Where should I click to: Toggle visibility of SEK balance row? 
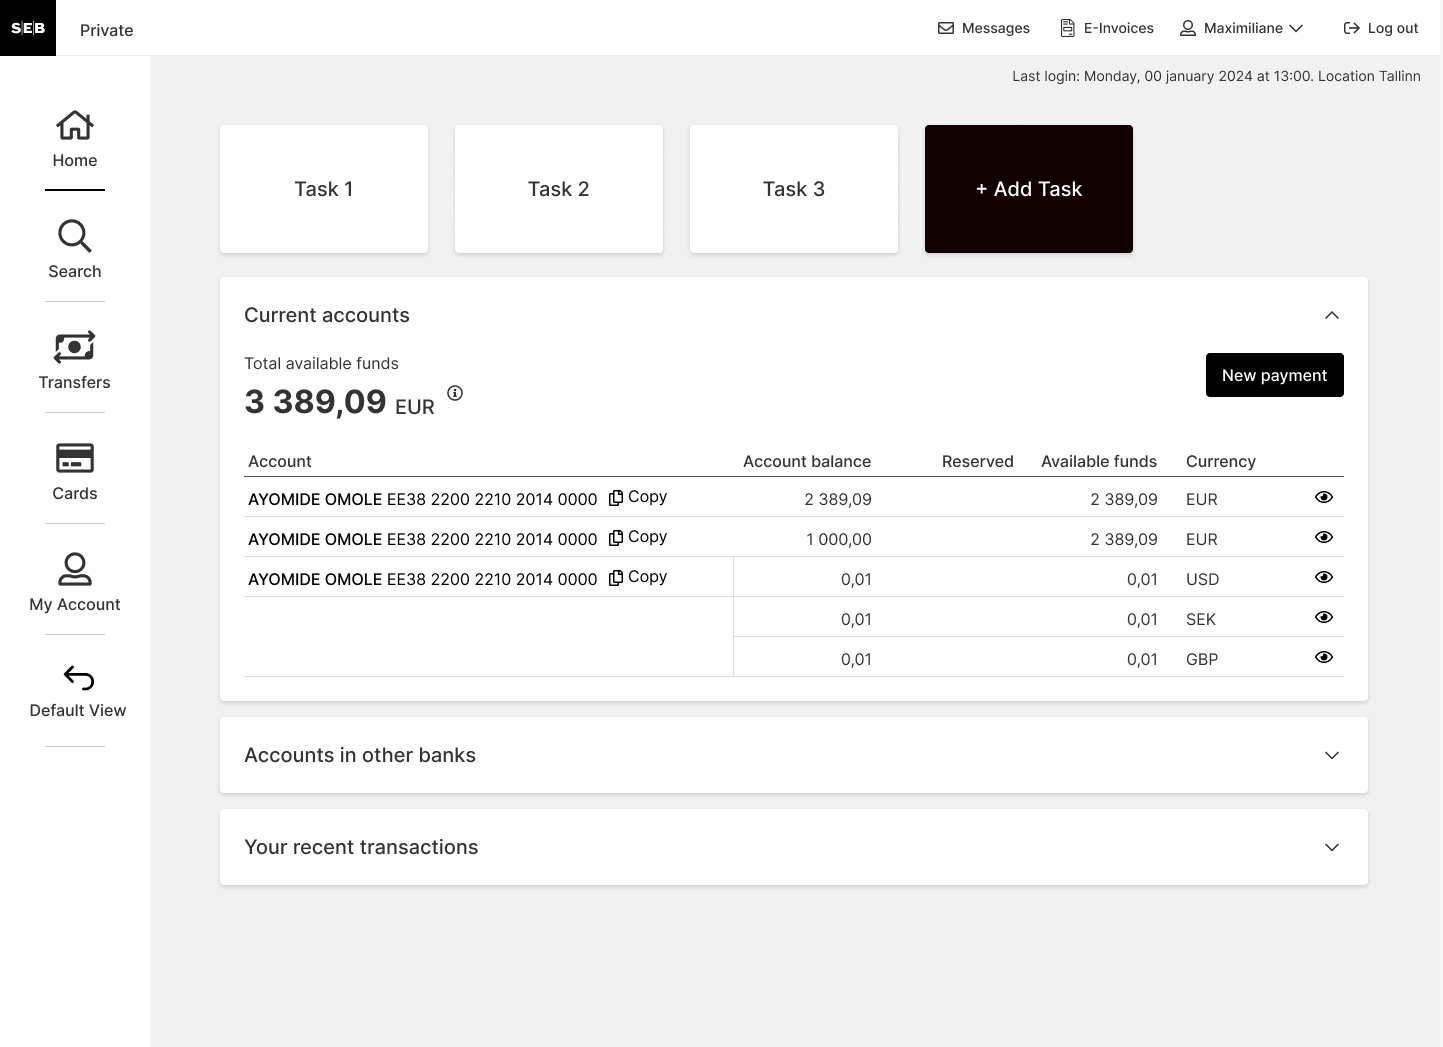(1324, 617)
